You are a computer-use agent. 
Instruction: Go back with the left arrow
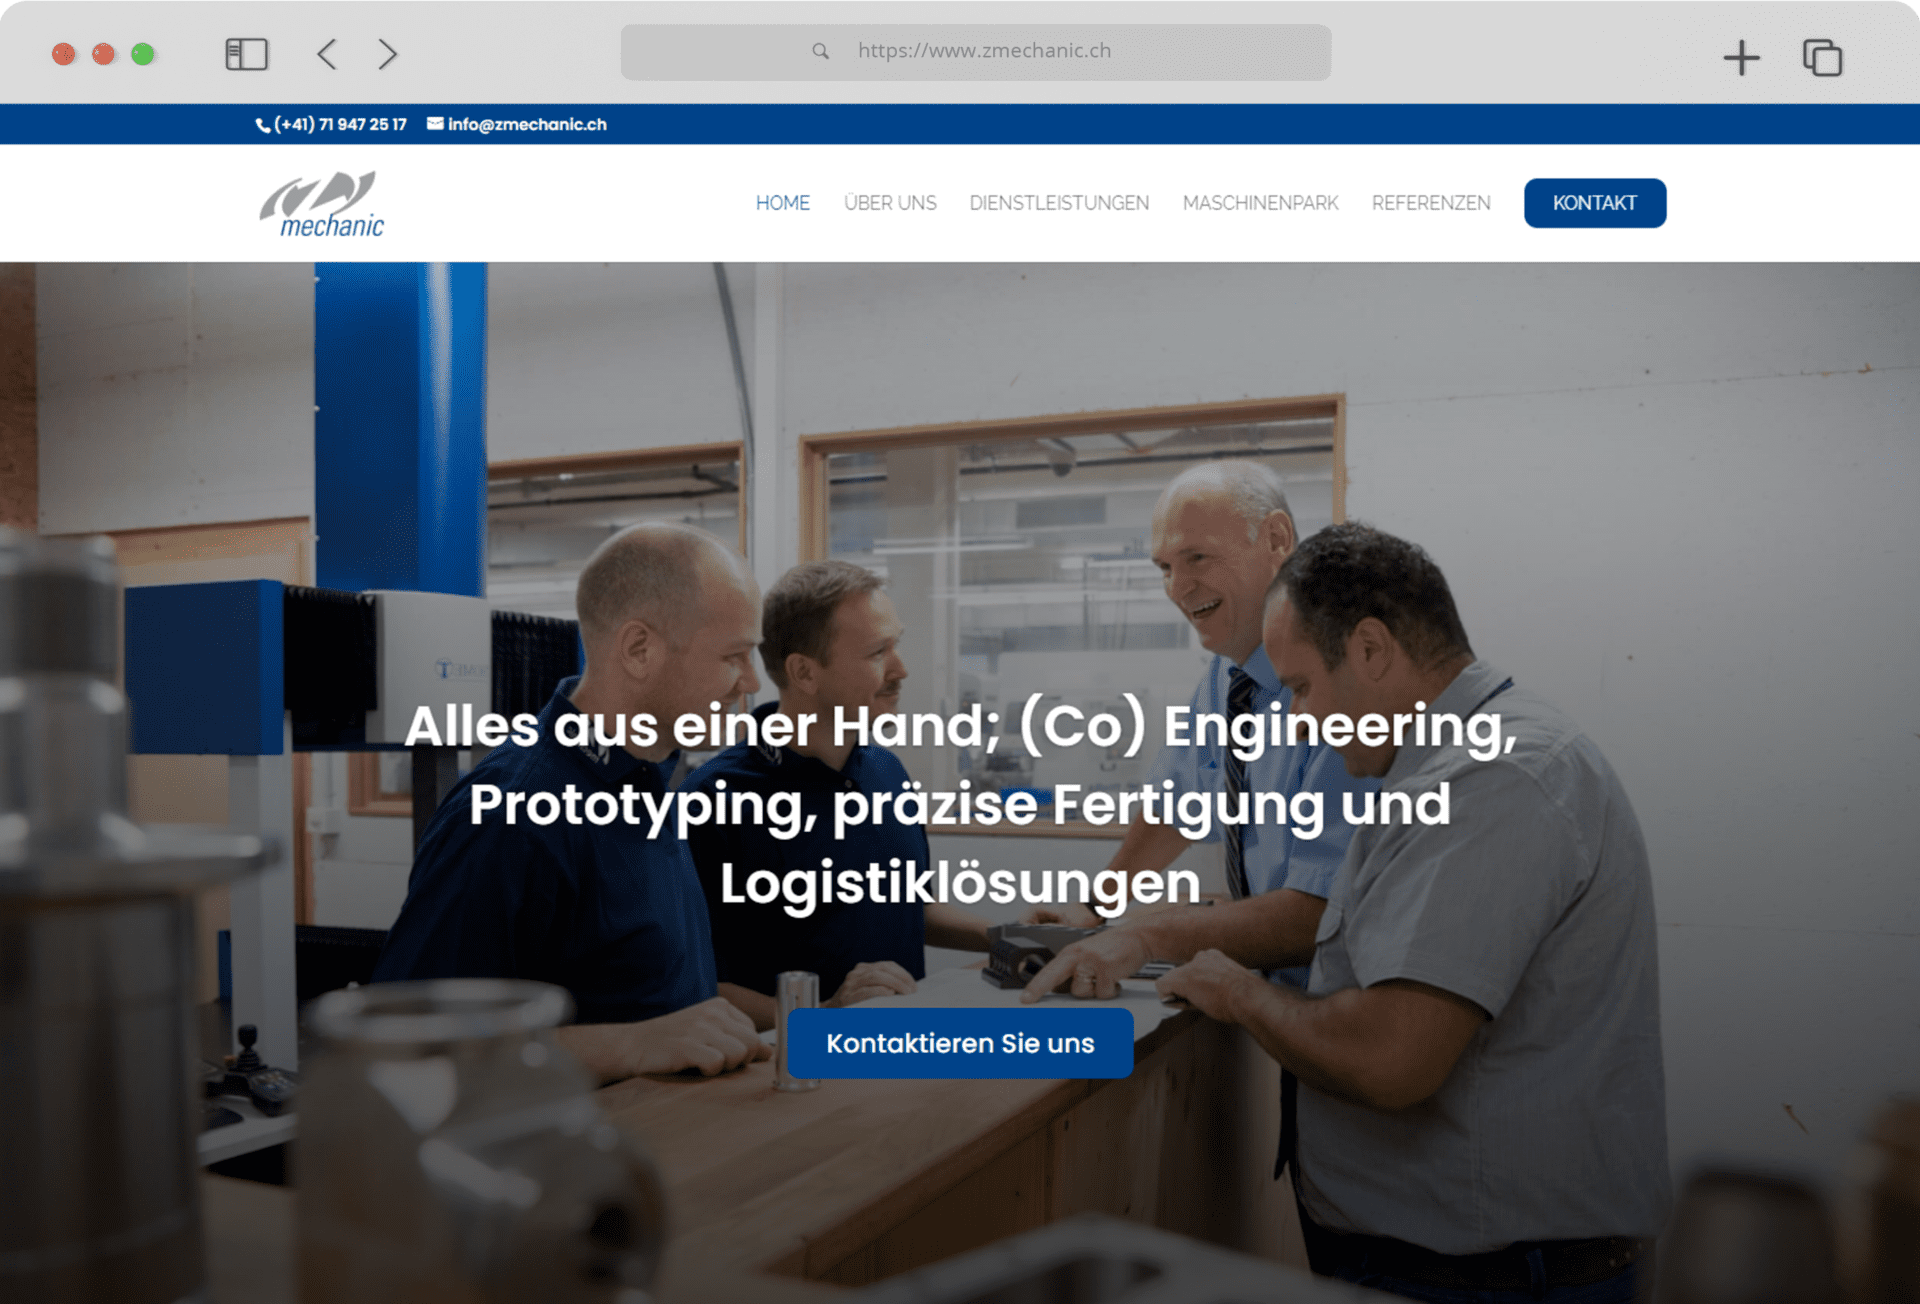327,54
